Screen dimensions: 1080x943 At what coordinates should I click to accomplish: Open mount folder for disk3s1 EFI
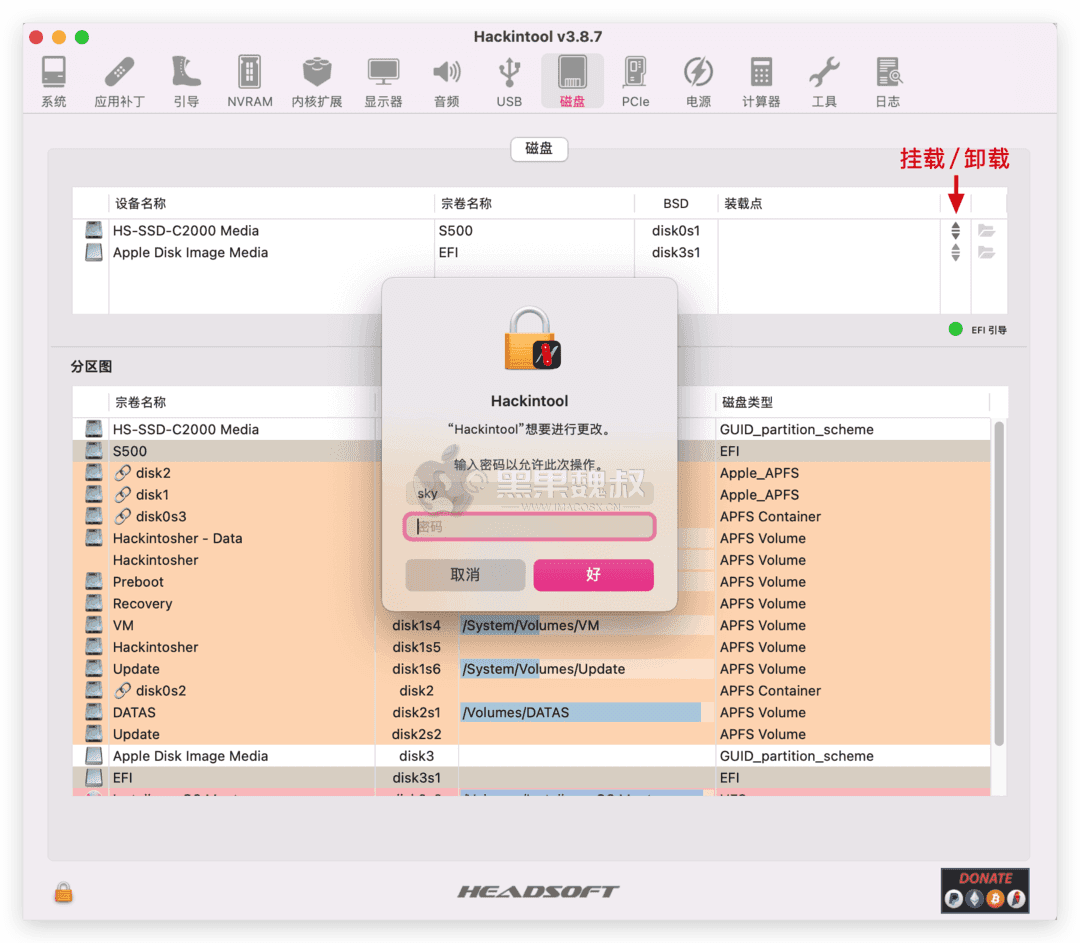[x=987, y=252]
